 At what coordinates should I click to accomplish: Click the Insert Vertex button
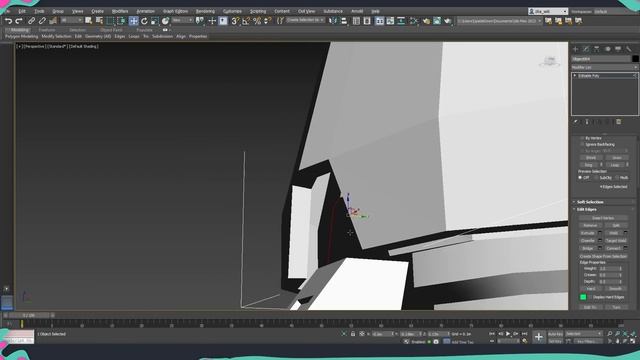click(603, 218)
